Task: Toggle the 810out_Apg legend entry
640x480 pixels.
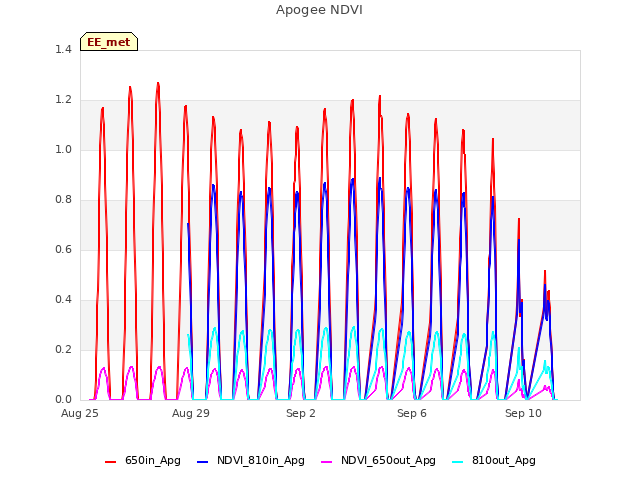Action: click(494, 461)
